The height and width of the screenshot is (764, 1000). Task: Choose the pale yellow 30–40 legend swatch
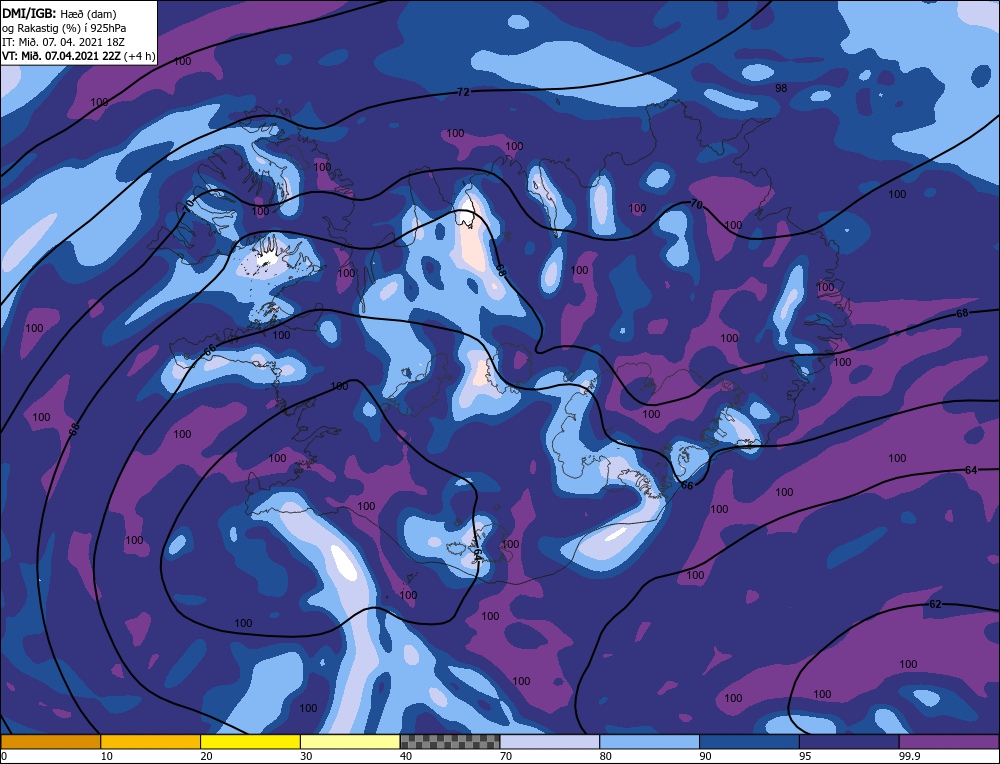click(350, 742)
